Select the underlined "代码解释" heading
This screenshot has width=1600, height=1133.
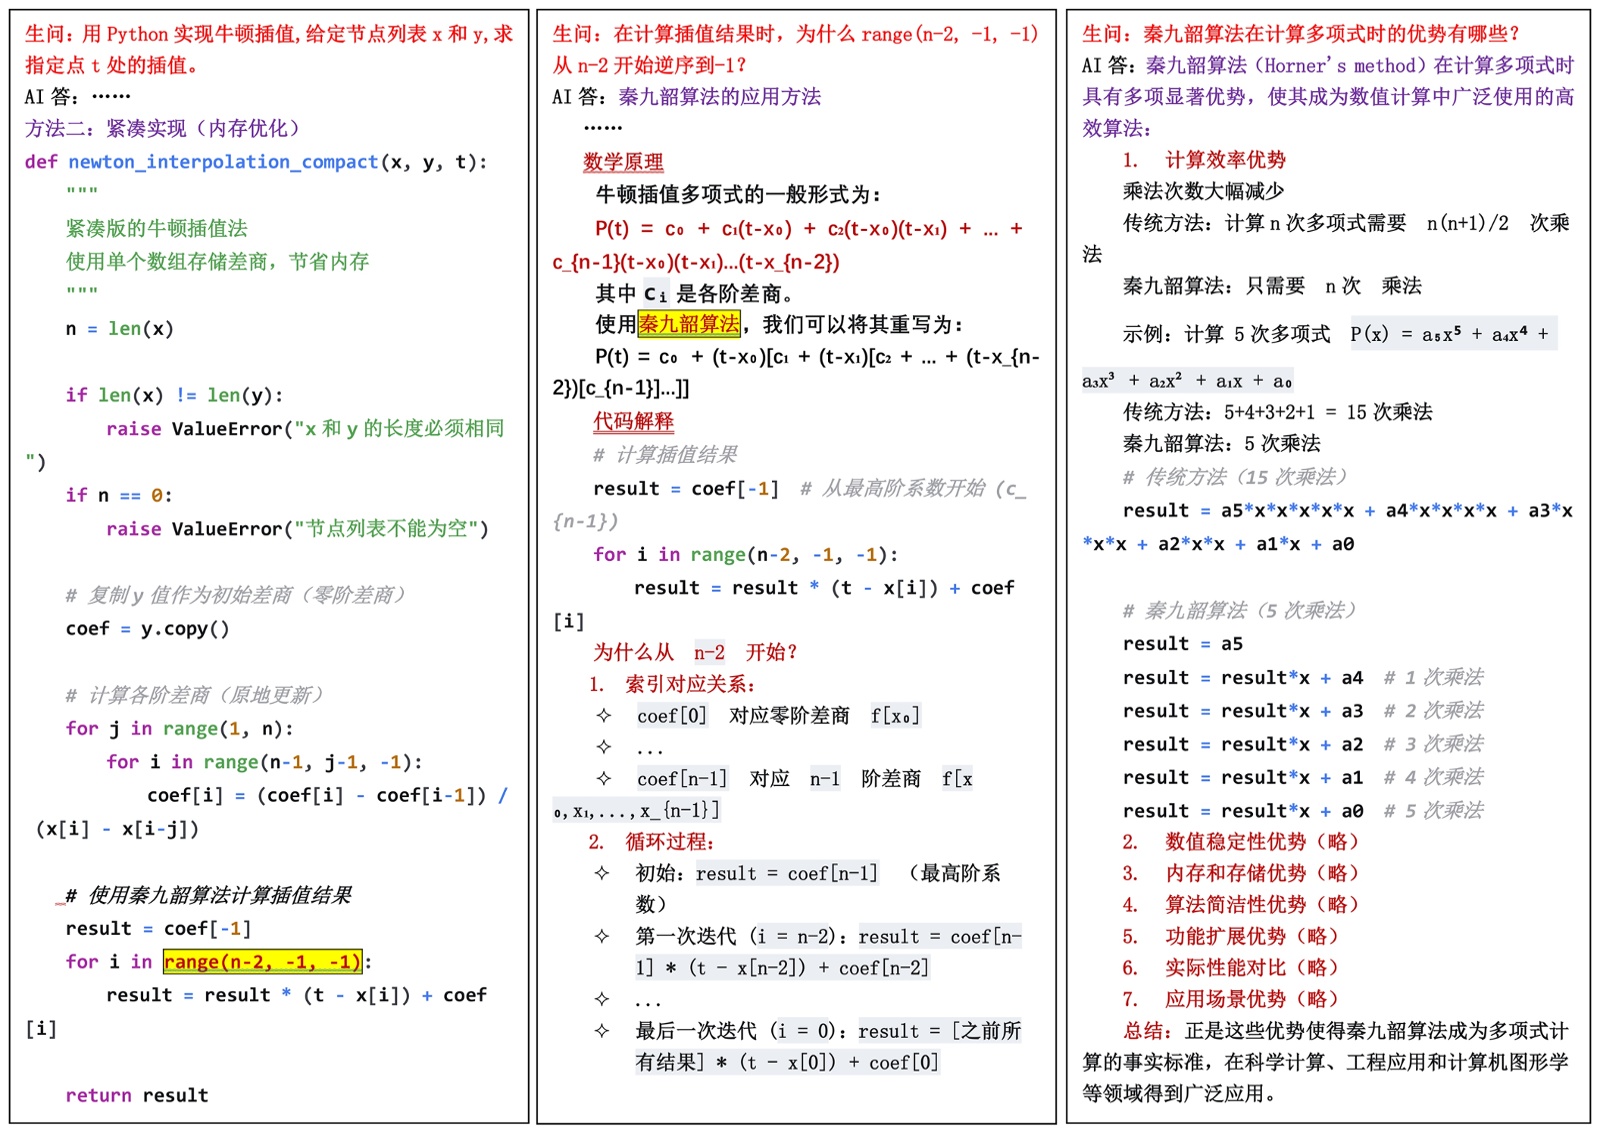coord(633,422)
